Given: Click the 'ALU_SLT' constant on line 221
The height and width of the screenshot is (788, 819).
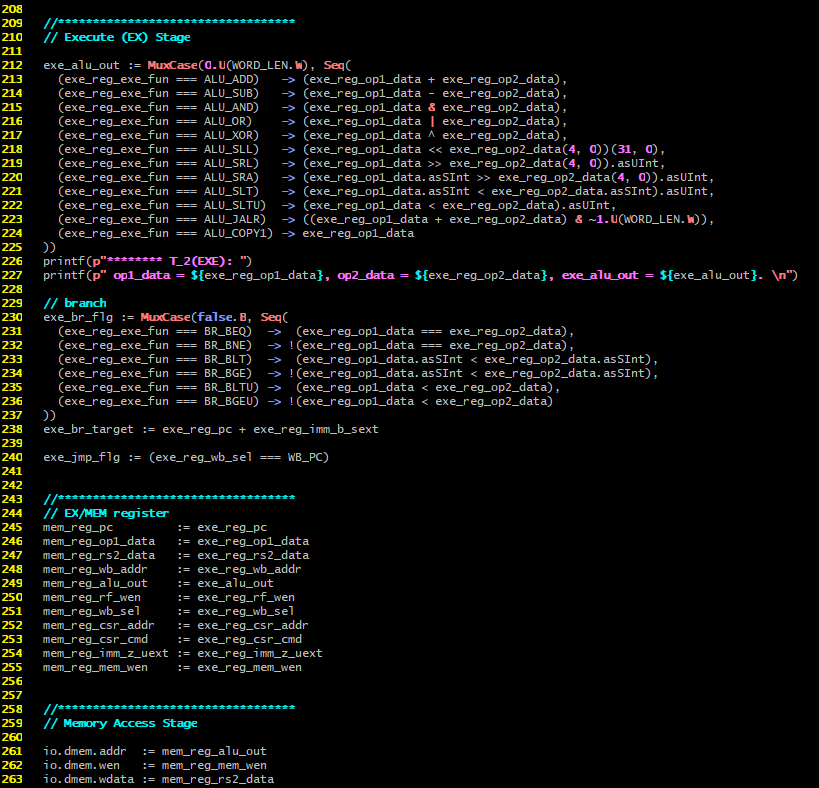Looking at the screenshot, I should tap(228, 192).
